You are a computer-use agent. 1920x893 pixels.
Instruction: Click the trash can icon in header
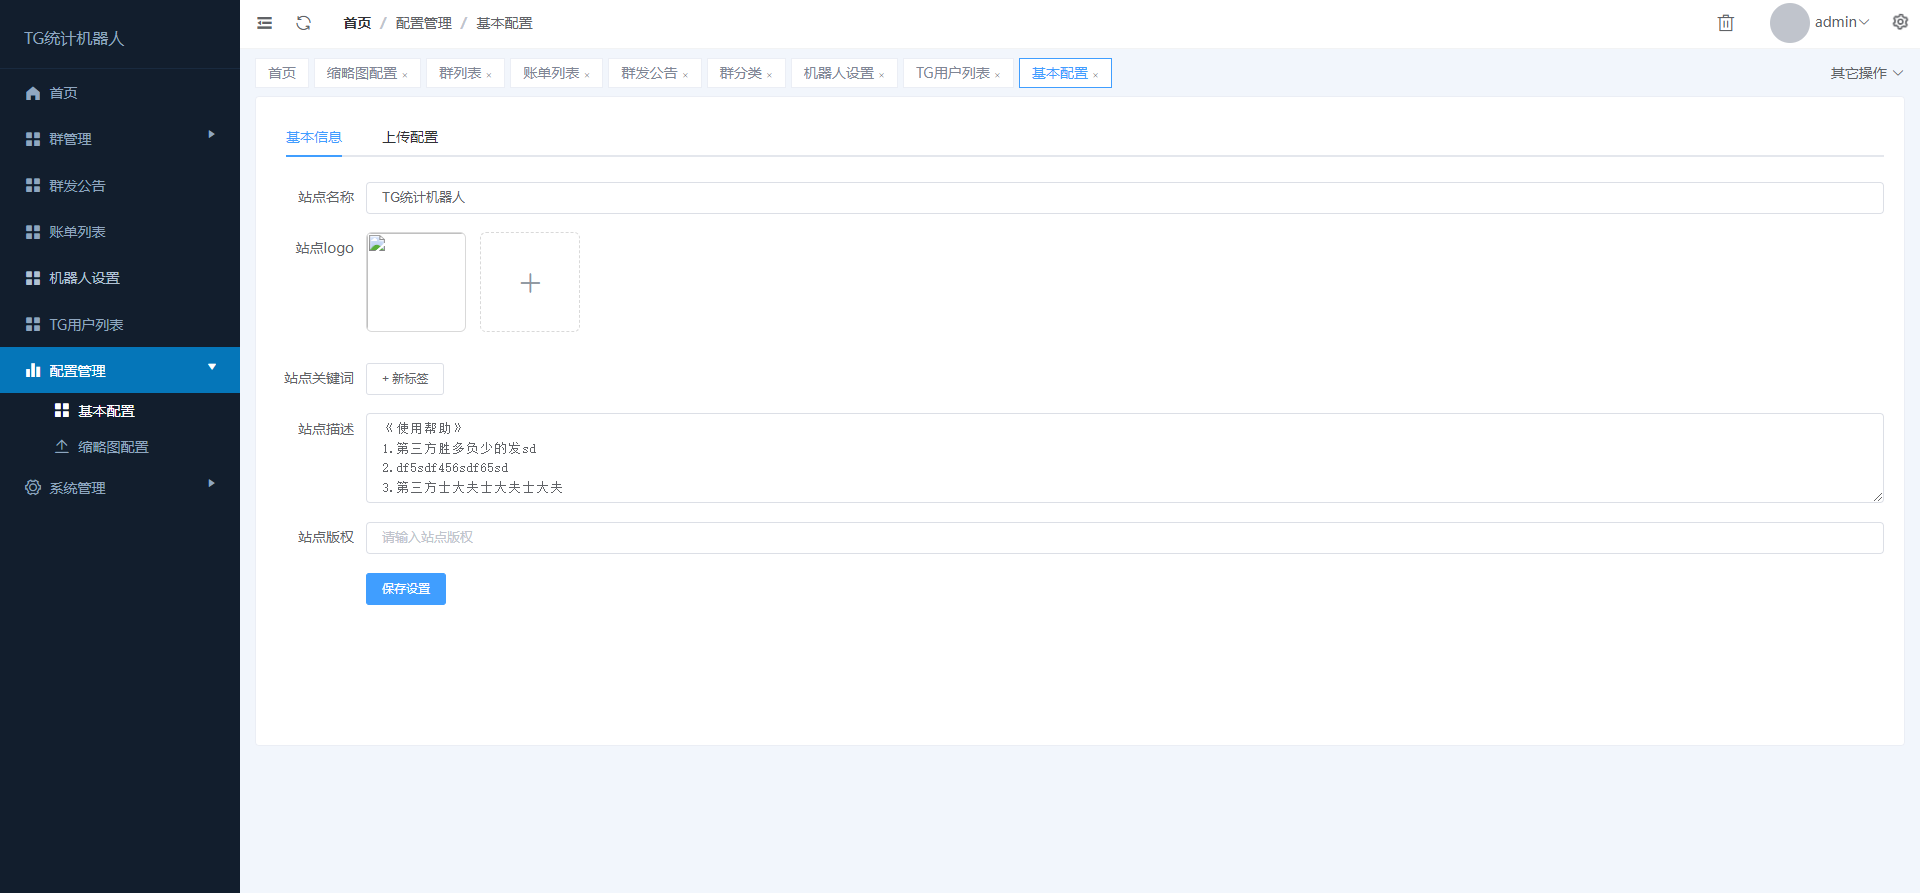point(1725,23)
